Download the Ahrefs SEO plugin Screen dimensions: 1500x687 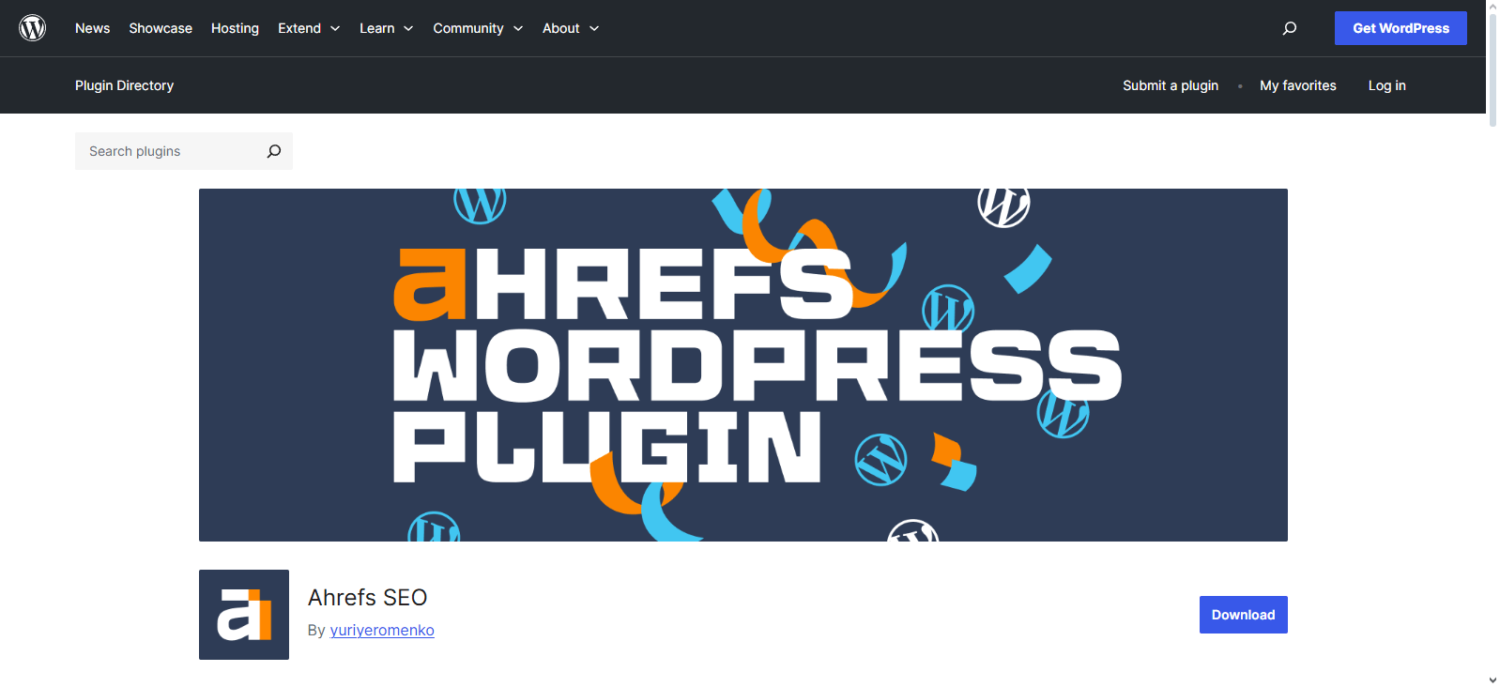pos(1243,615)
